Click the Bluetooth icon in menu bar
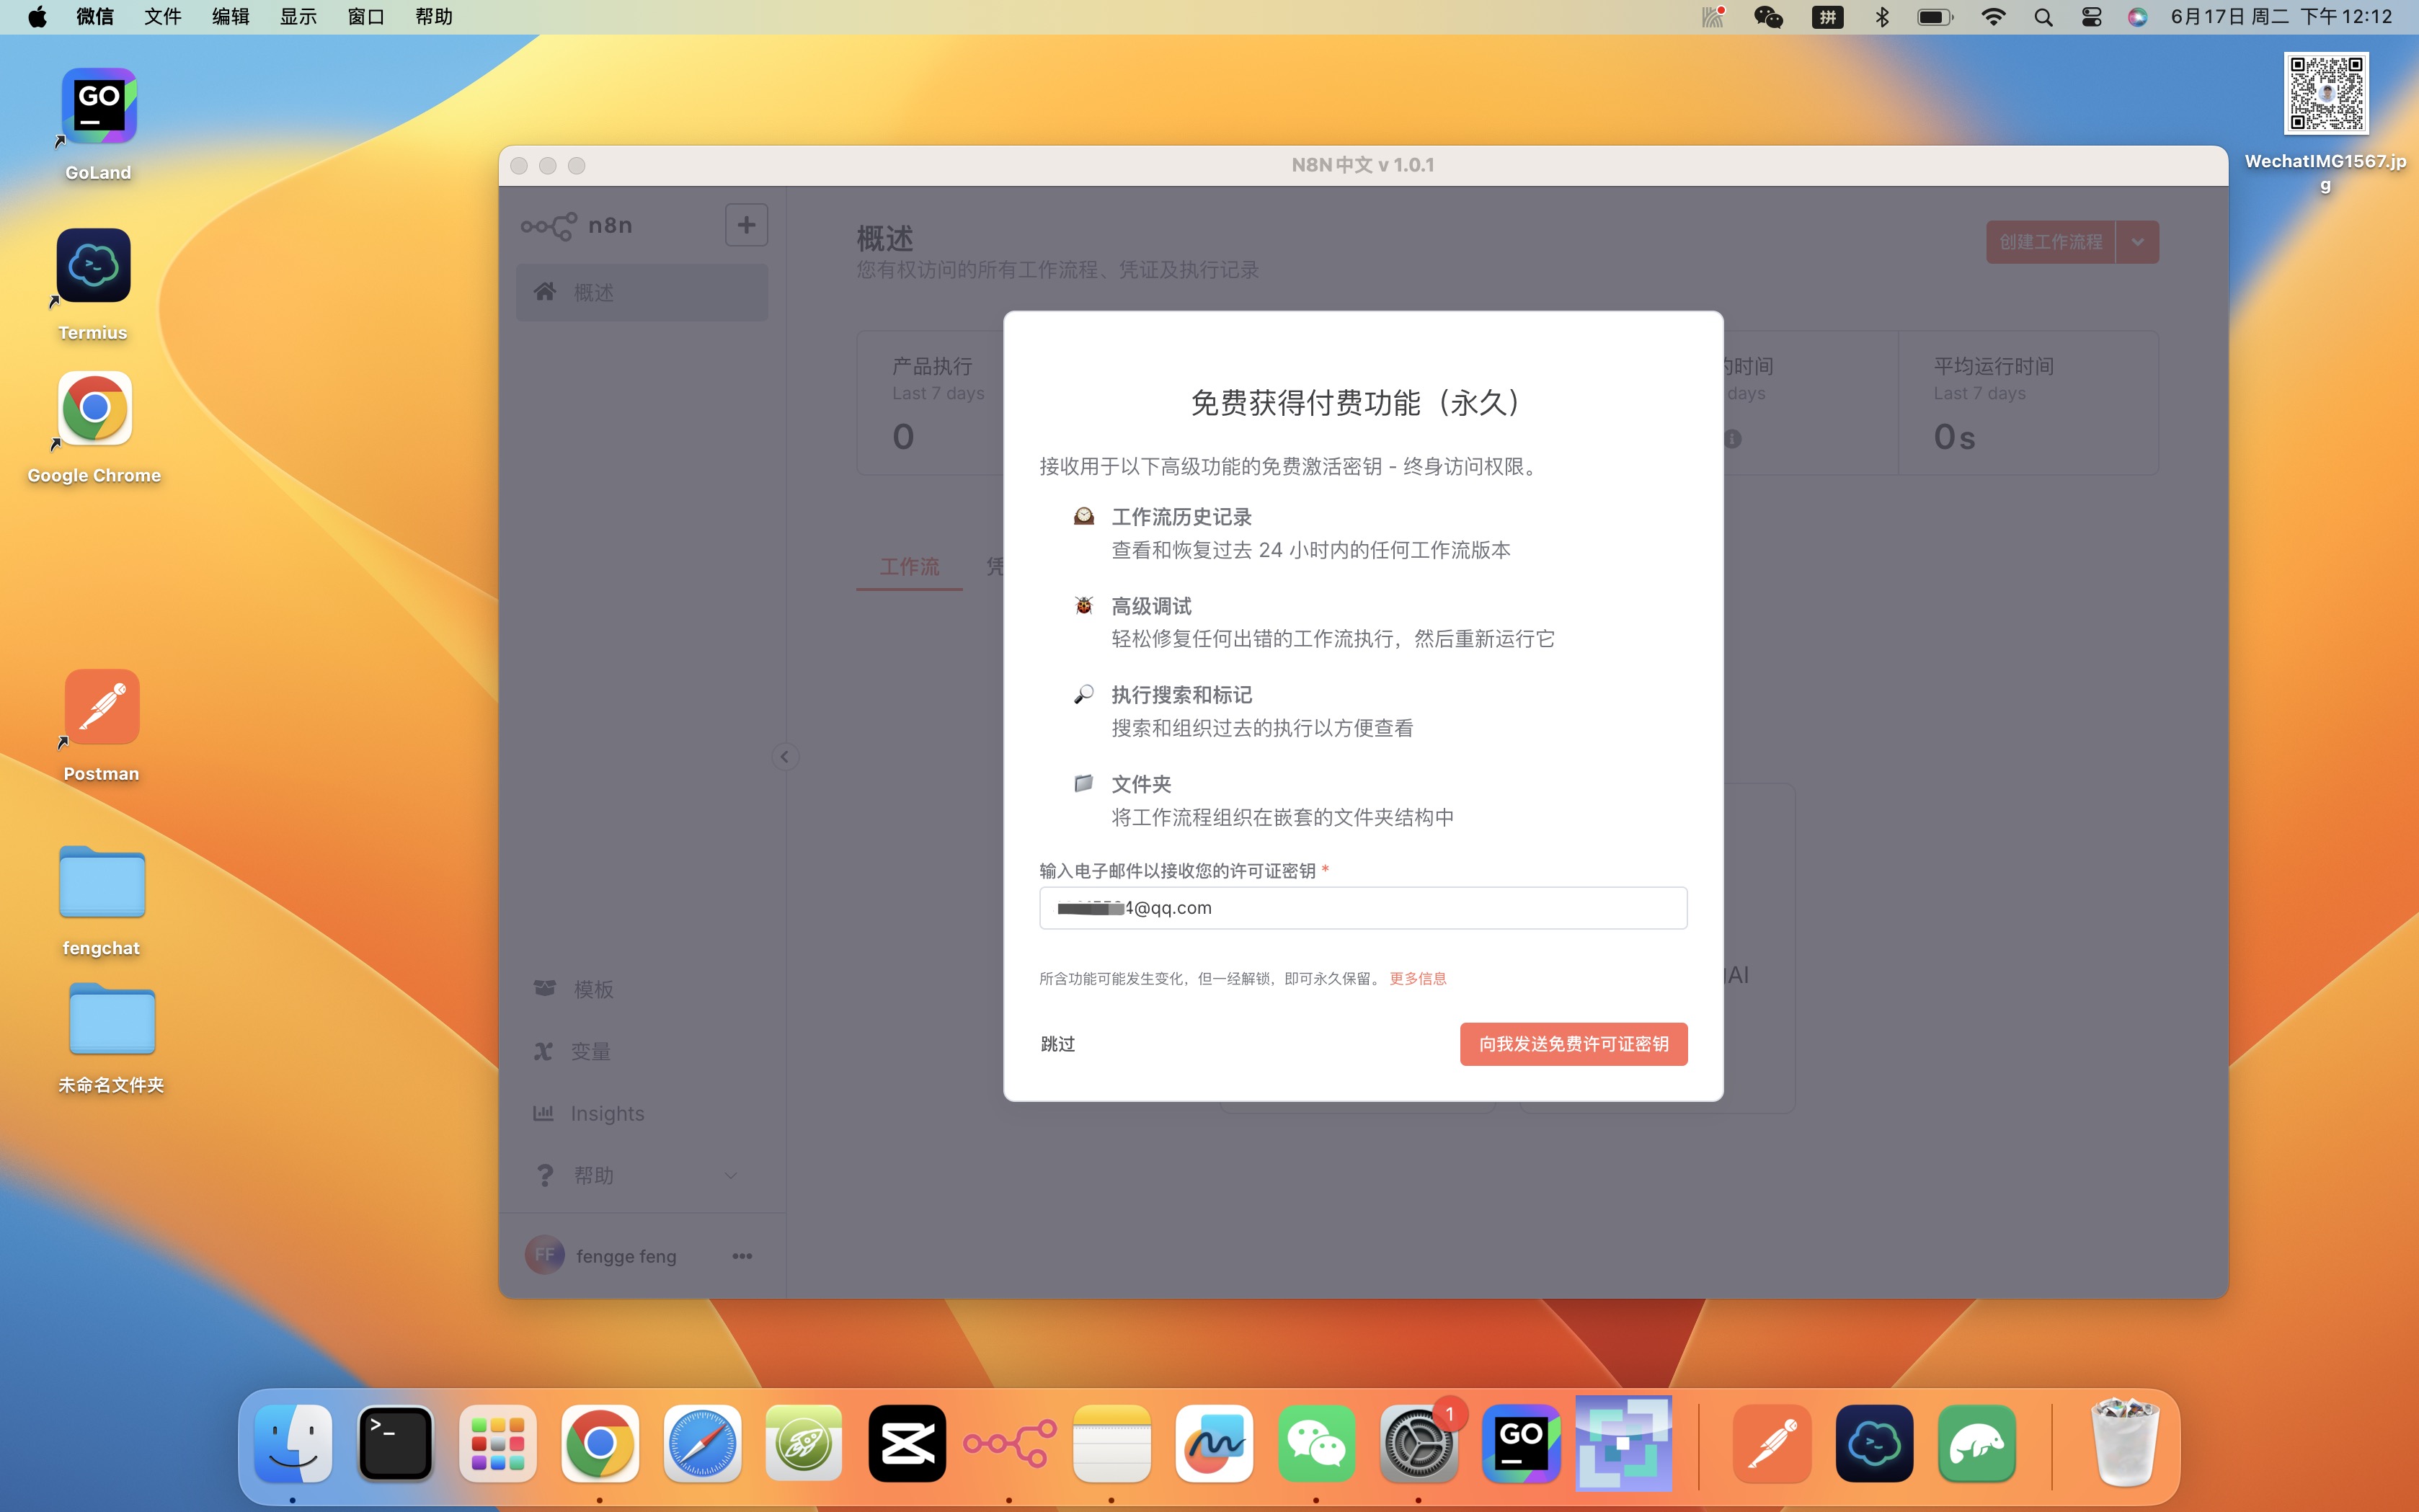 click(x=1882, y=17)
